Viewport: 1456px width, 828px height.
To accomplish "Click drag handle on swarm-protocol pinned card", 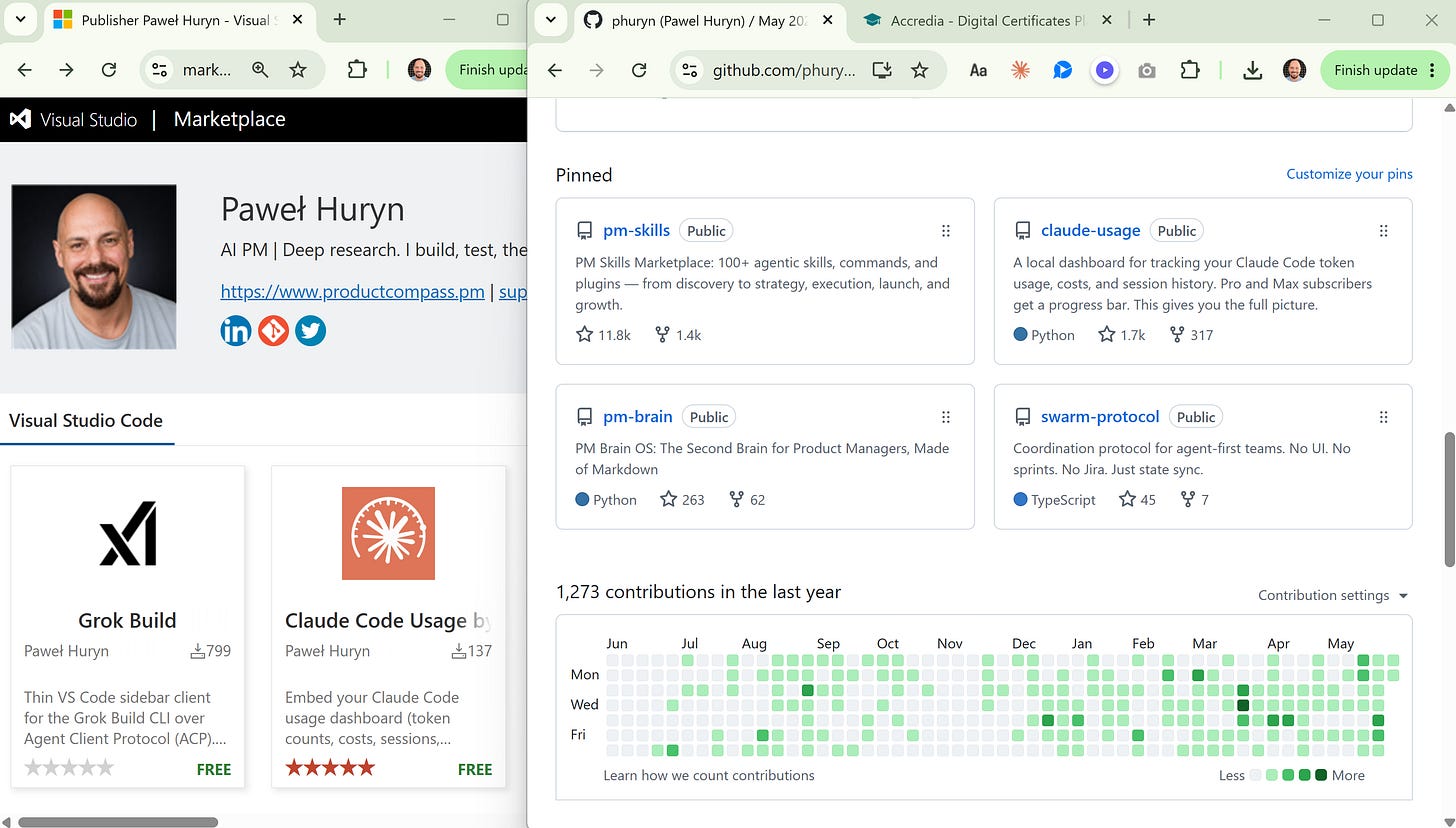I will (1384, 417).
